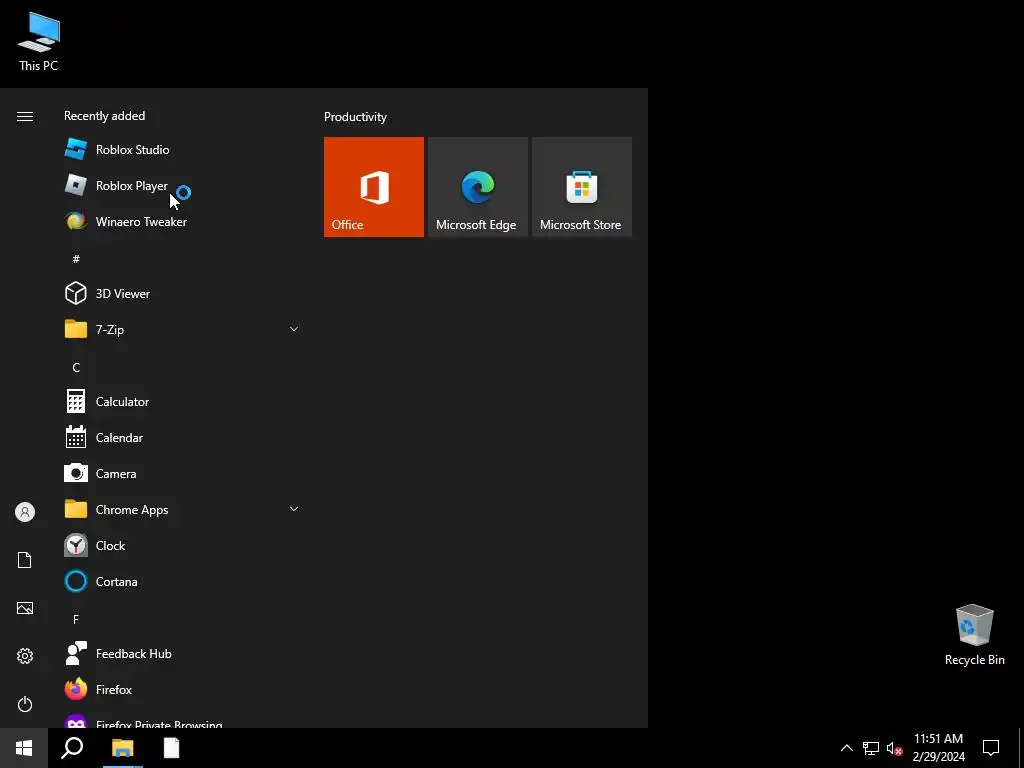Open File Explorer on the taskbar

tap(123, 748)
